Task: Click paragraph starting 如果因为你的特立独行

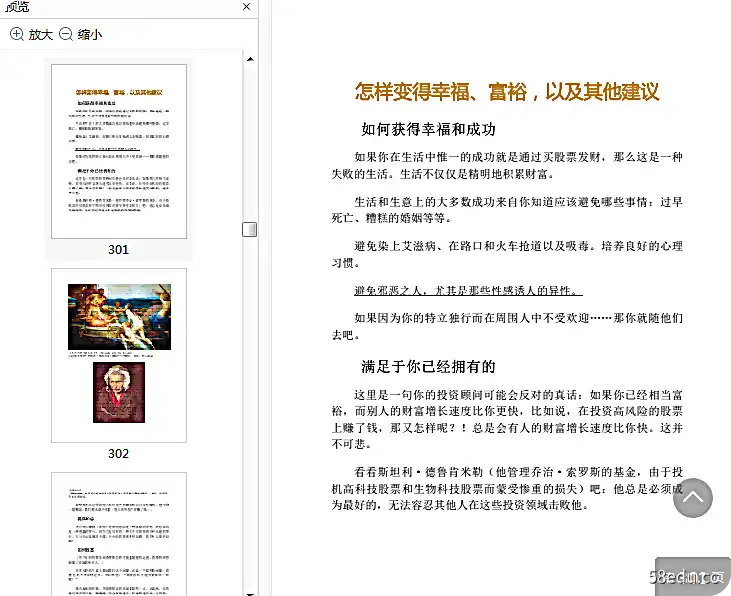Action: pos(507,326)
